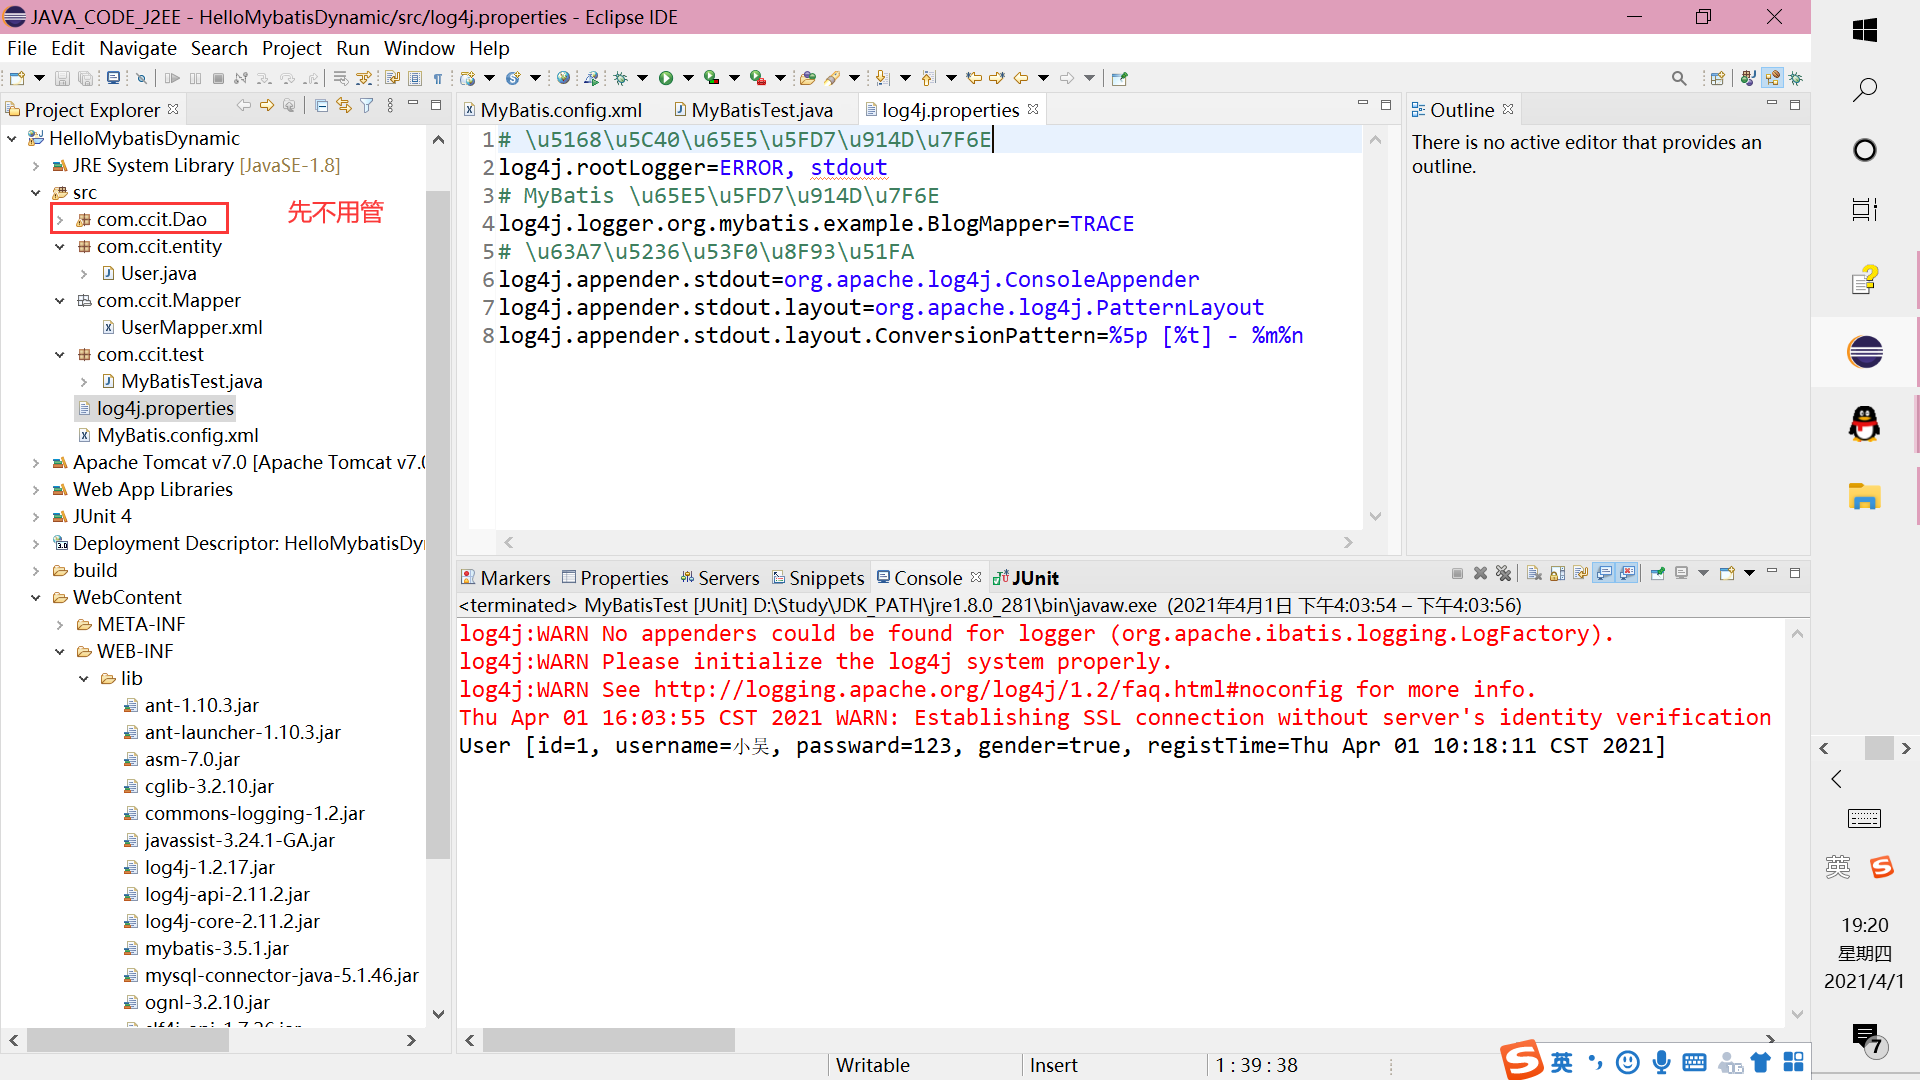Screen dimensions: 1920x1080
Task: Open MyBatis.config.xml in Project Explorer
Action: tap(177, 435)
